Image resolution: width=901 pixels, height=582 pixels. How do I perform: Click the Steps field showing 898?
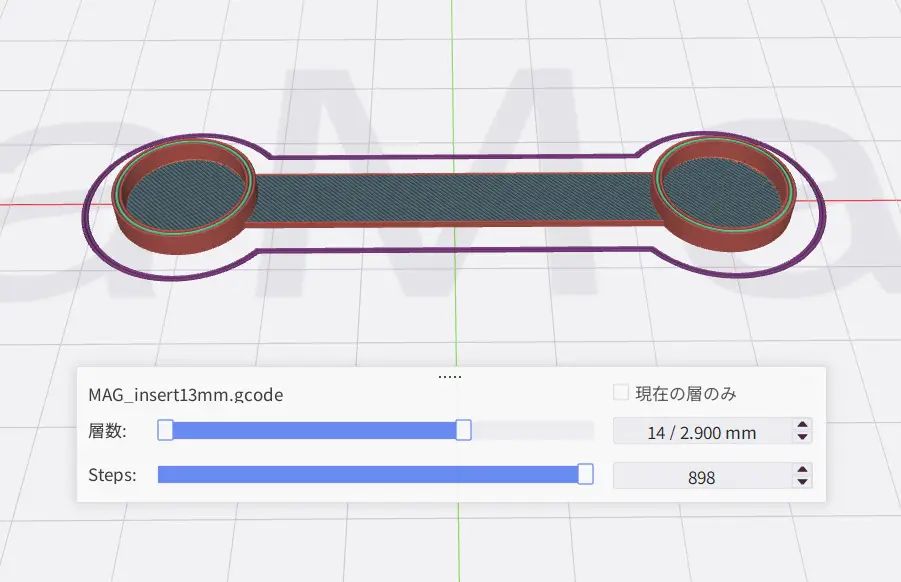point(701,478)
